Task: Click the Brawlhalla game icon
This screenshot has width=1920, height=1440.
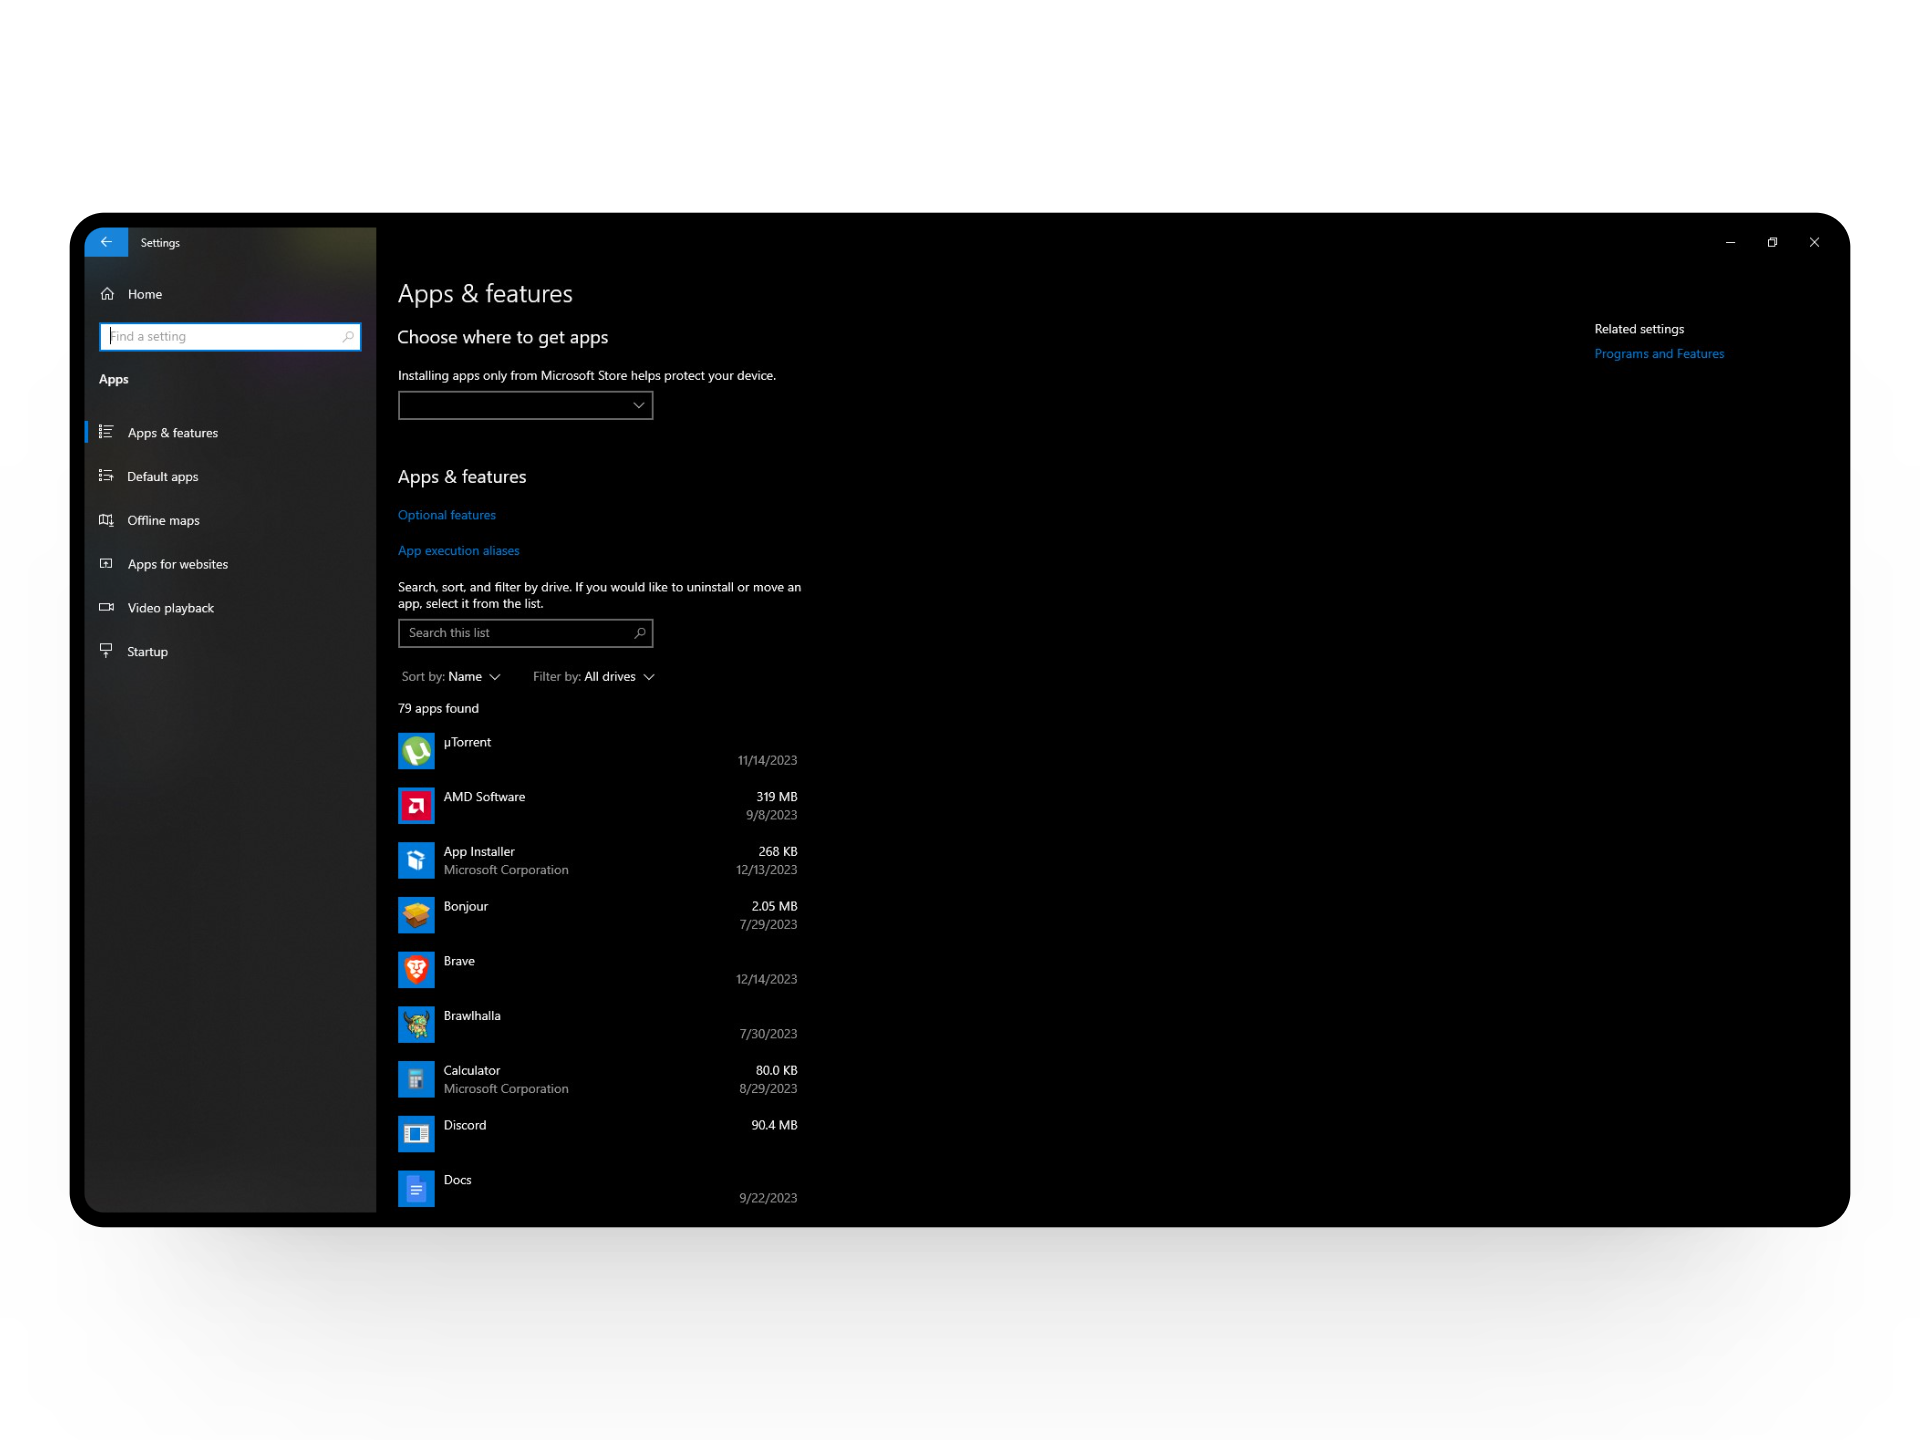Action: point(416,1024)
